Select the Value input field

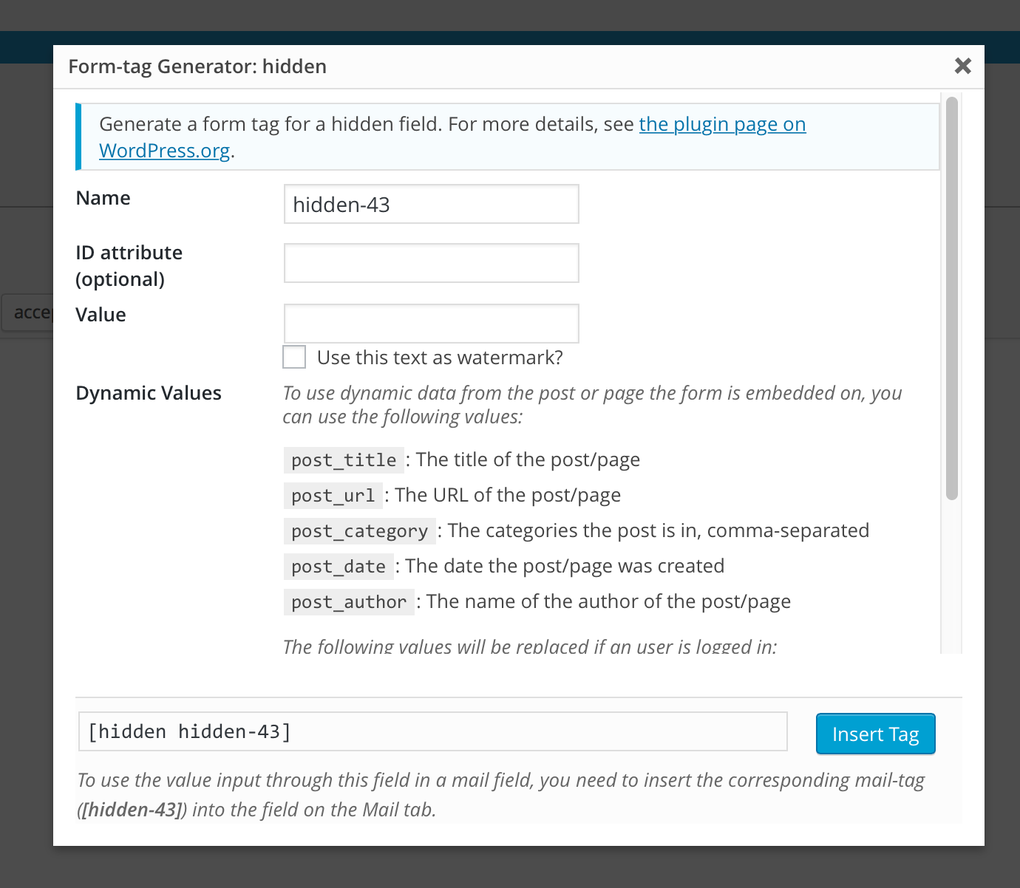click(x=431, y=323)
